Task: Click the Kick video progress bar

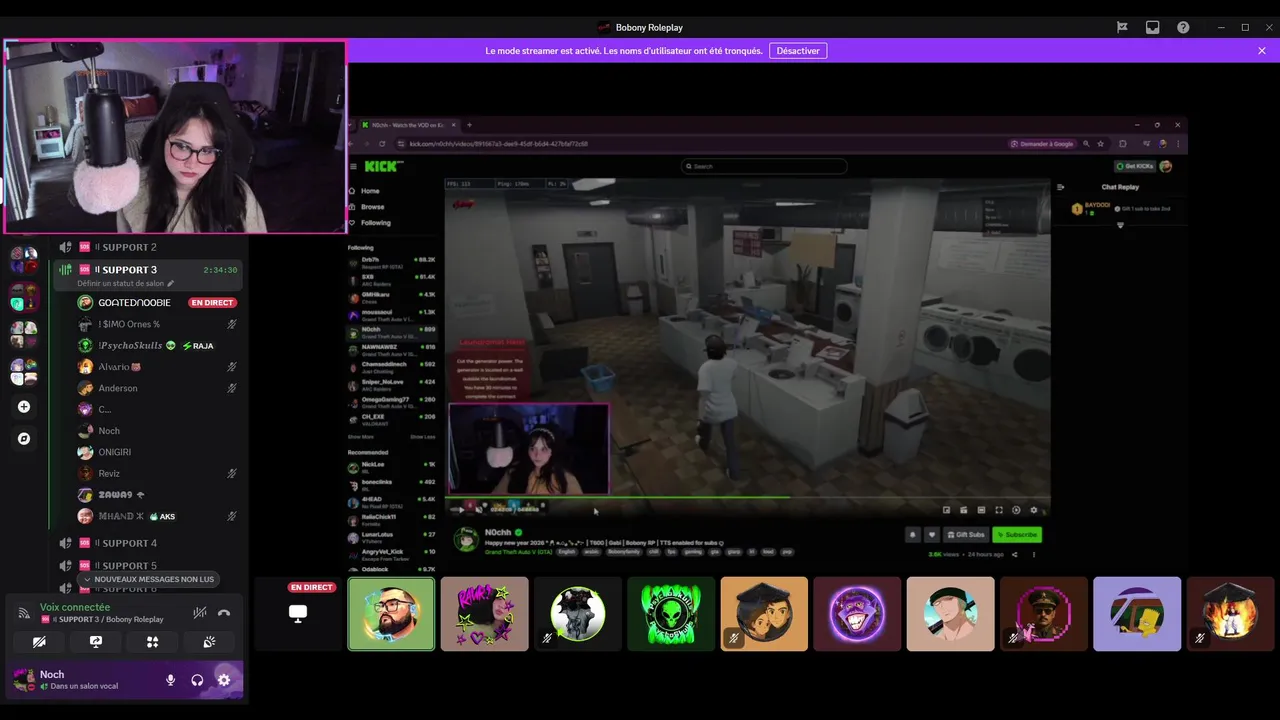Action: [x=748, y=498]
